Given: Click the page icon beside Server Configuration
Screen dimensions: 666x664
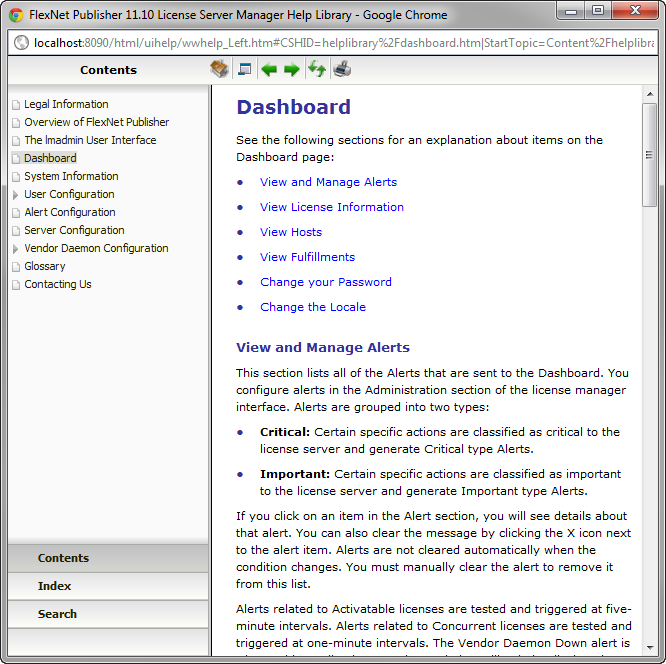Looking at the screenshot, I should click(x=16, y=231).
